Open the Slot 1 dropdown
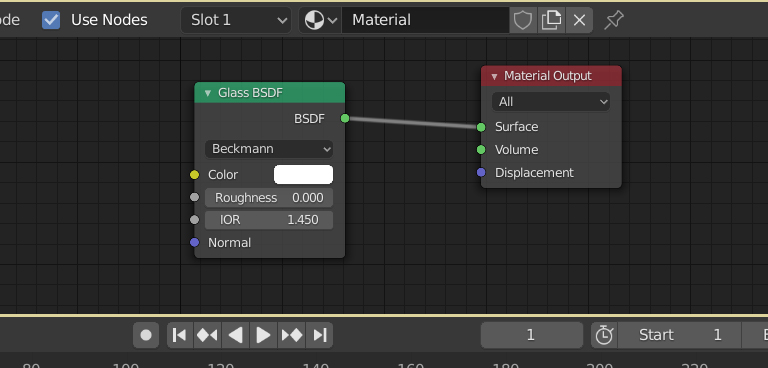The image size is (768, 368). [x=236, y=20]
